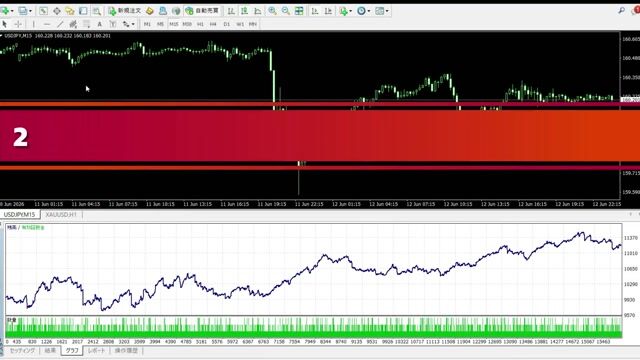Viewport: 640px width, 360px height.
Task: Select the XAUUSD,H1 chart tab
Action: (61, 214)
